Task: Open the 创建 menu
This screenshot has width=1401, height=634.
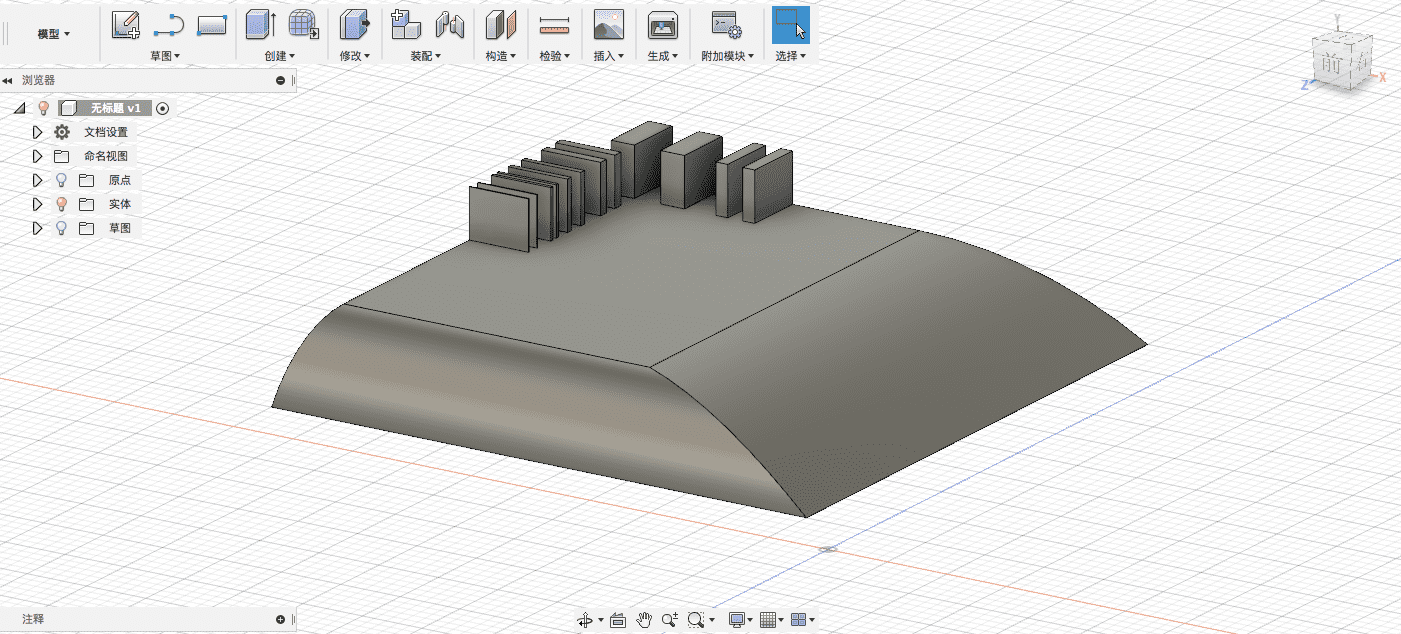Action: pyautogui.click(x=279, y=56)
